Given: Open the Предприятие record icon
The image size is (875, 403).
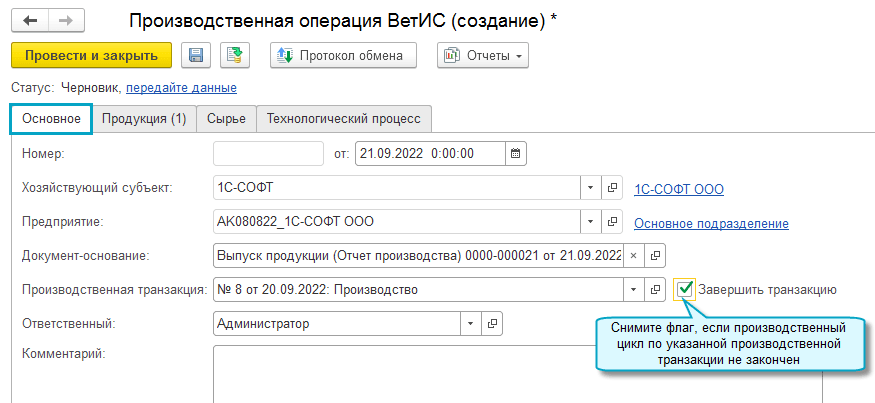Looking at the screenshot, I should [x=616, y=222].
